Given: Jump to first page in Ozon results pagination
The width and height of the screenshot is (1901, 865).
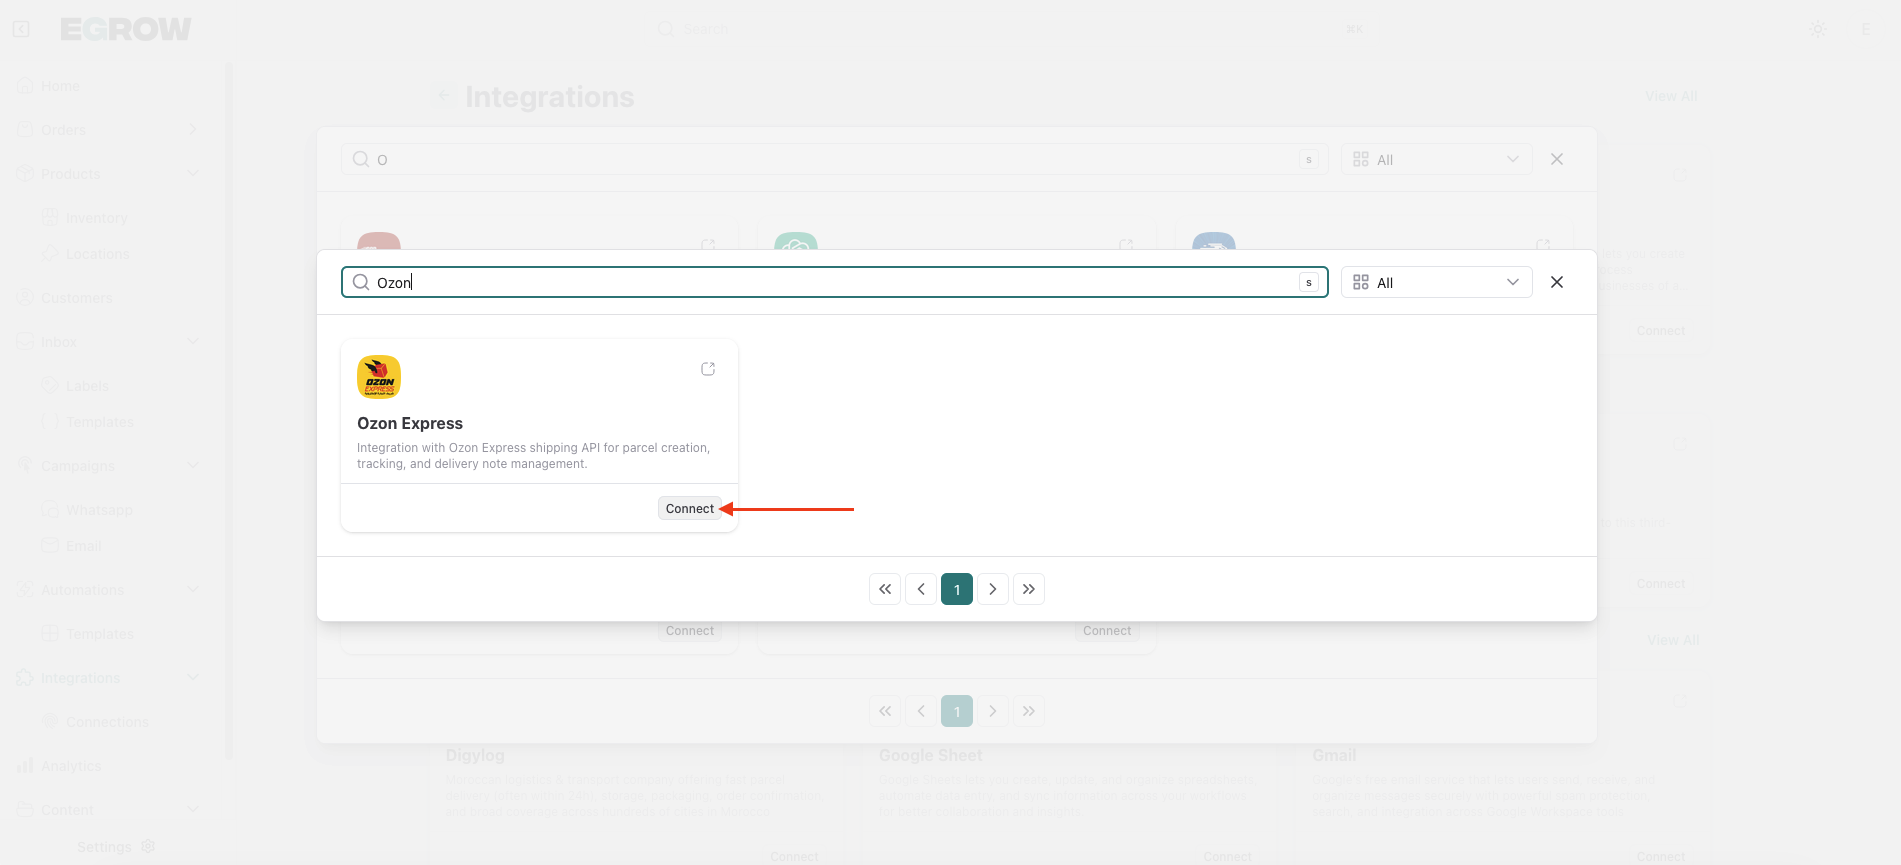Looking at the screenshot, I should [885, 589].
